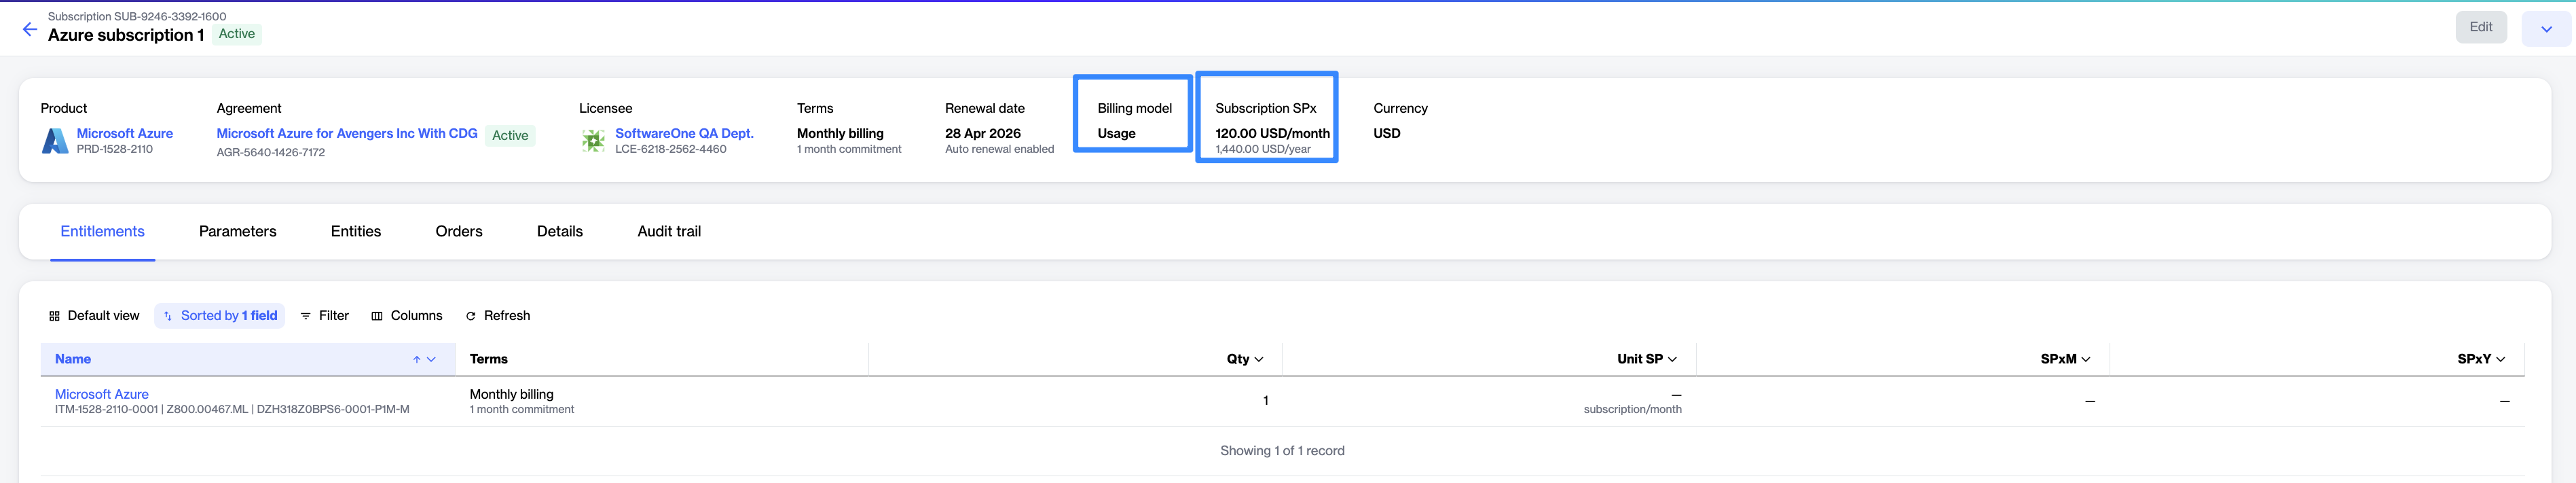Image resolution: width=2576 pixels, height=483 pixels.
Task: Refresh the entitlements list
Action: [497, 316]
